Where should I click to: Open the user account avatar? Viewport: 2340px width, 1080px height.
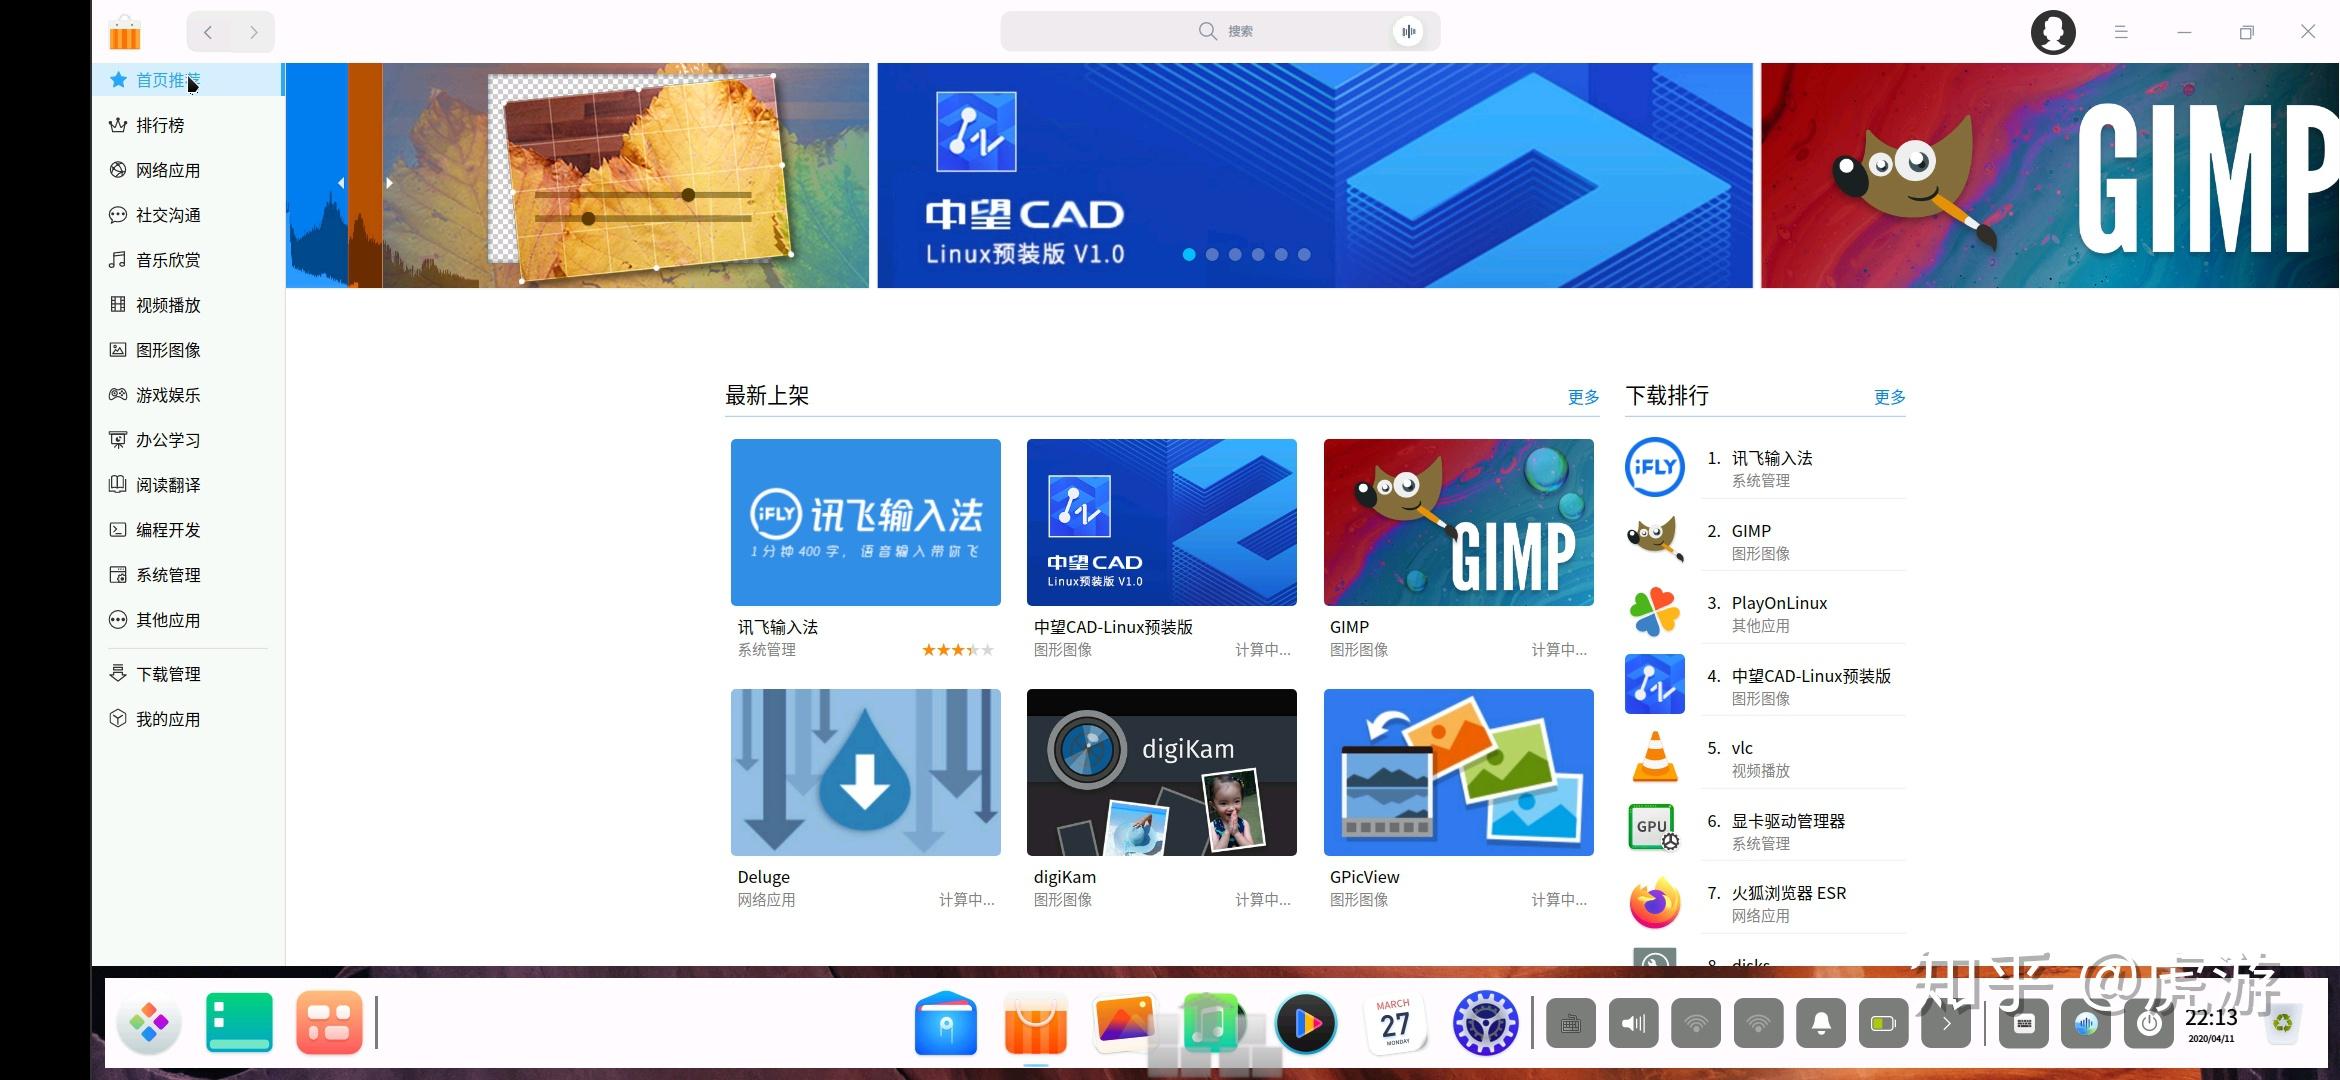(x=2052, y=32)
